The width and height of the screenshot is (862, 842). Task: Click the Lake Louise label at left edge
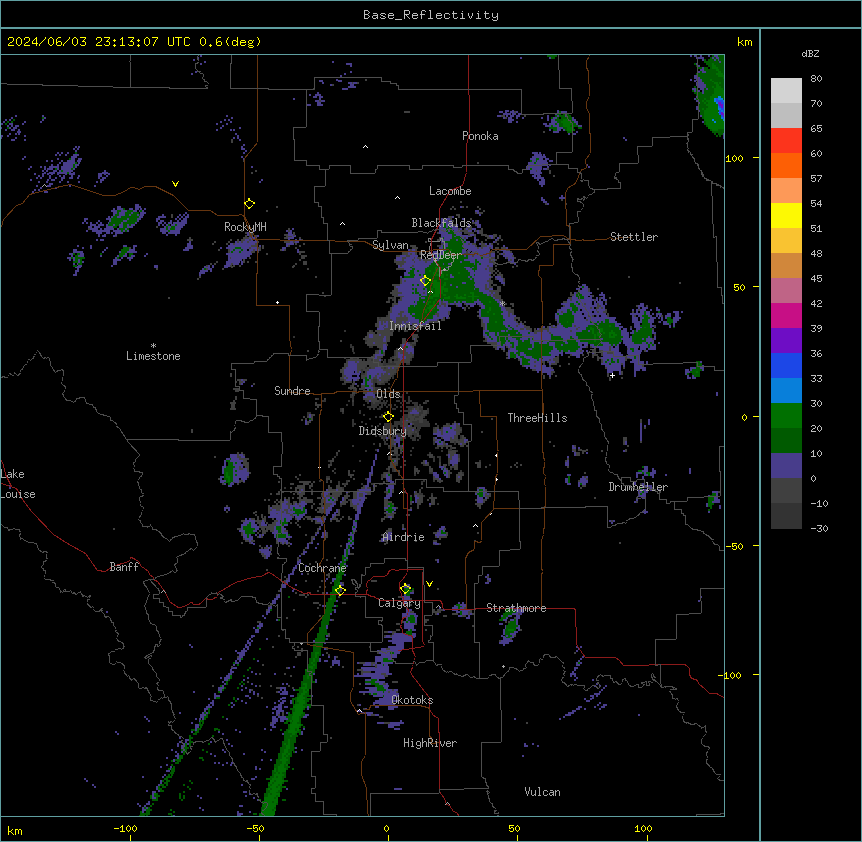pos(18,484)
